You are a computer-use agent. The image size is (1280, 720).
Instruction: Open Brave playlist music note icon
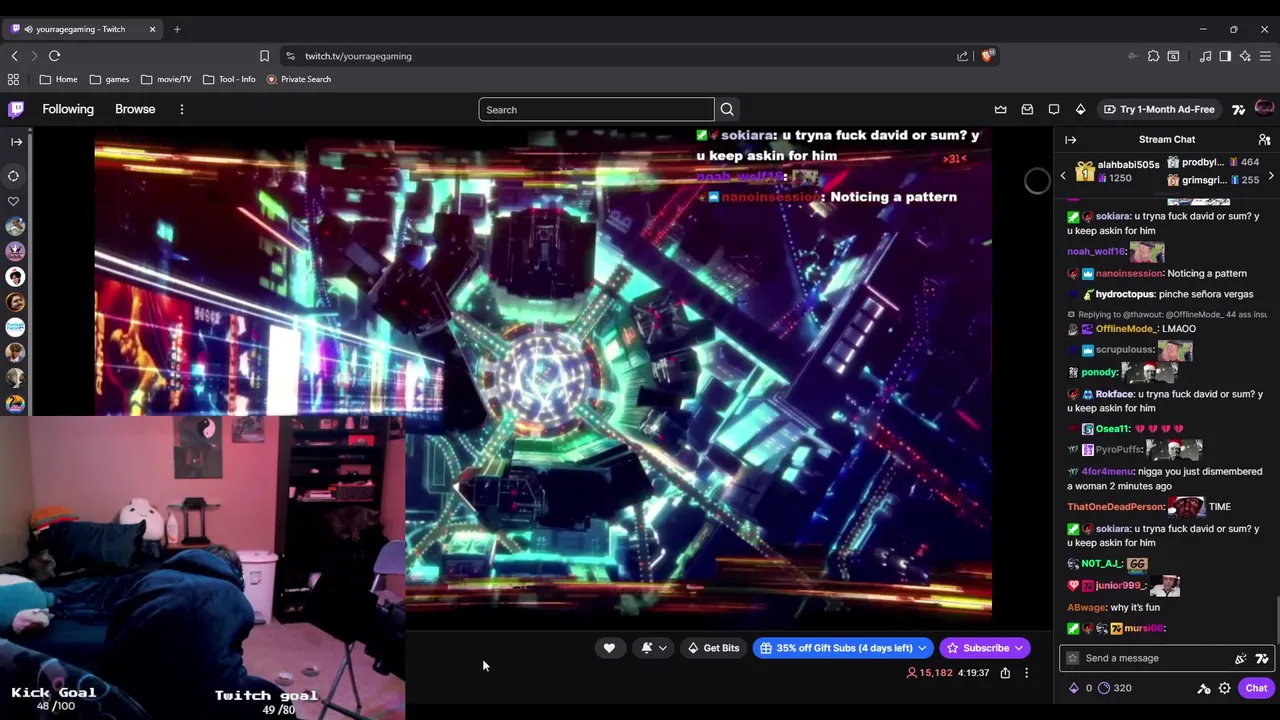pyautogui.click(x=1205, y=56)
